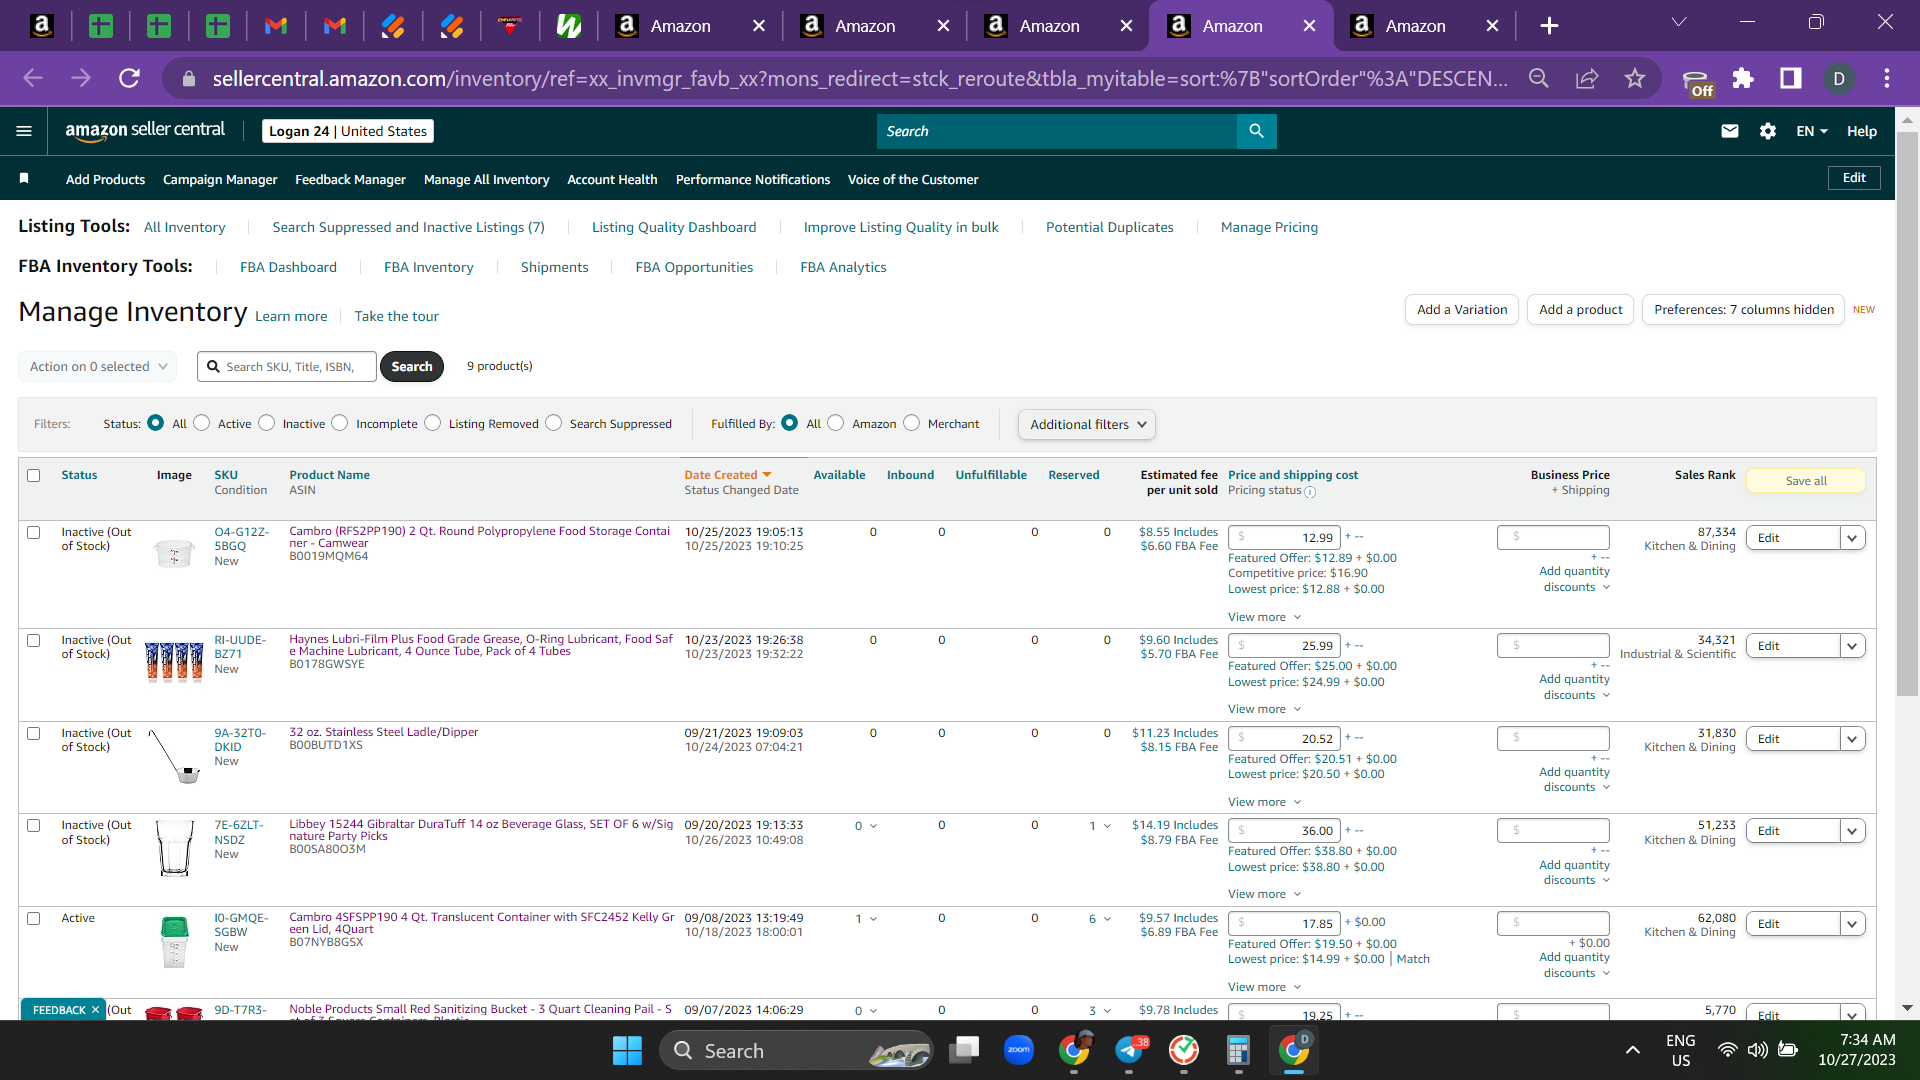This screenshot has width=1920, height=1080.
Task: Open Preferences: 7 columns hidden
Action: (1744, 310)
